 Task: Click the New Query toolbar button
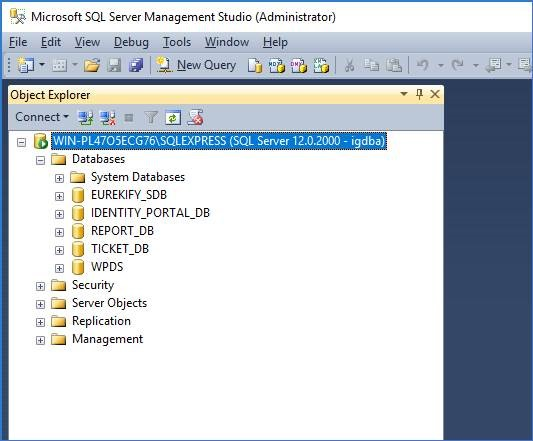[x=196, y=65]
